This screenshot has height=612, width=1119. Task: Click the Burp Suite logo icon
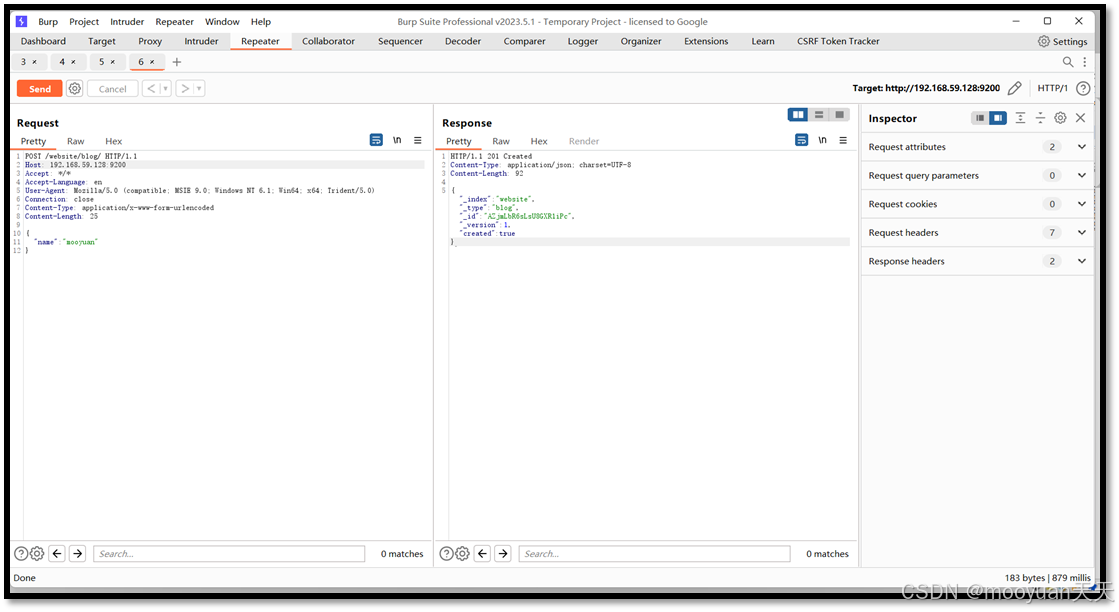pyautogui.click(x=21, y=21)
